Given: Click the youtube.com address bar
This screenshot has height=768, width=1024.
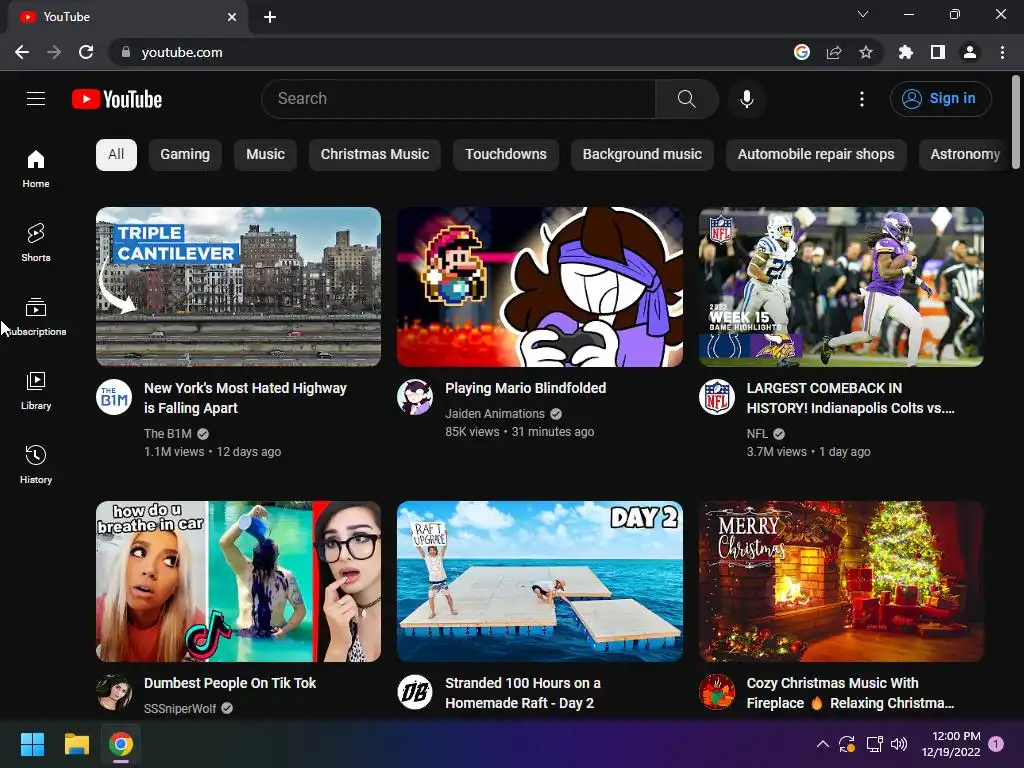Looking at the screenshot, I should point(451,52).
